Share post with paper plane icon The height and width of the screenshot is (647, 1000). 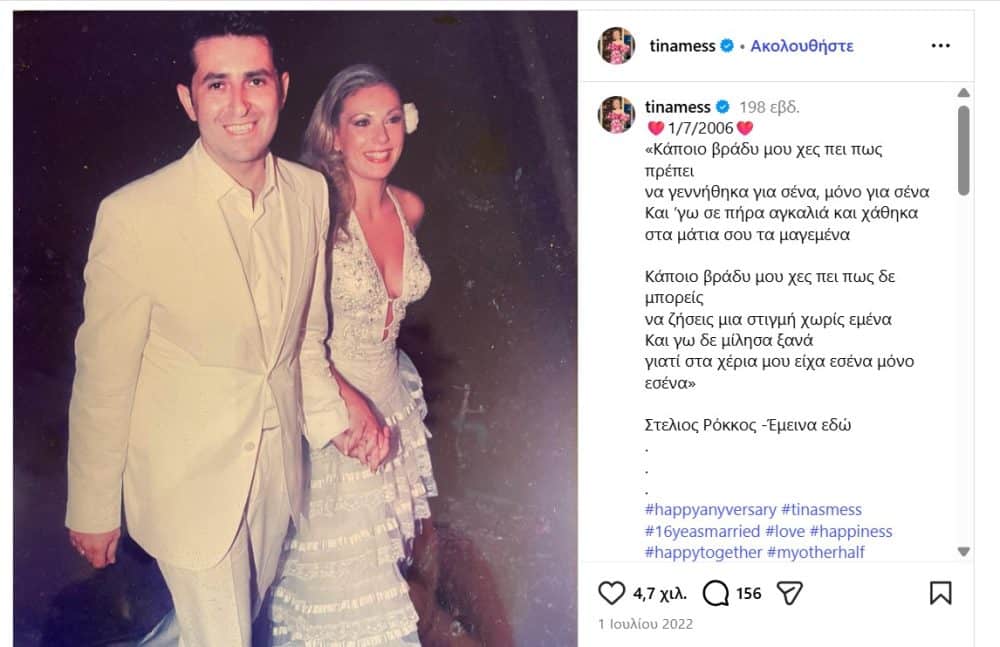click(x=790, y=593)
